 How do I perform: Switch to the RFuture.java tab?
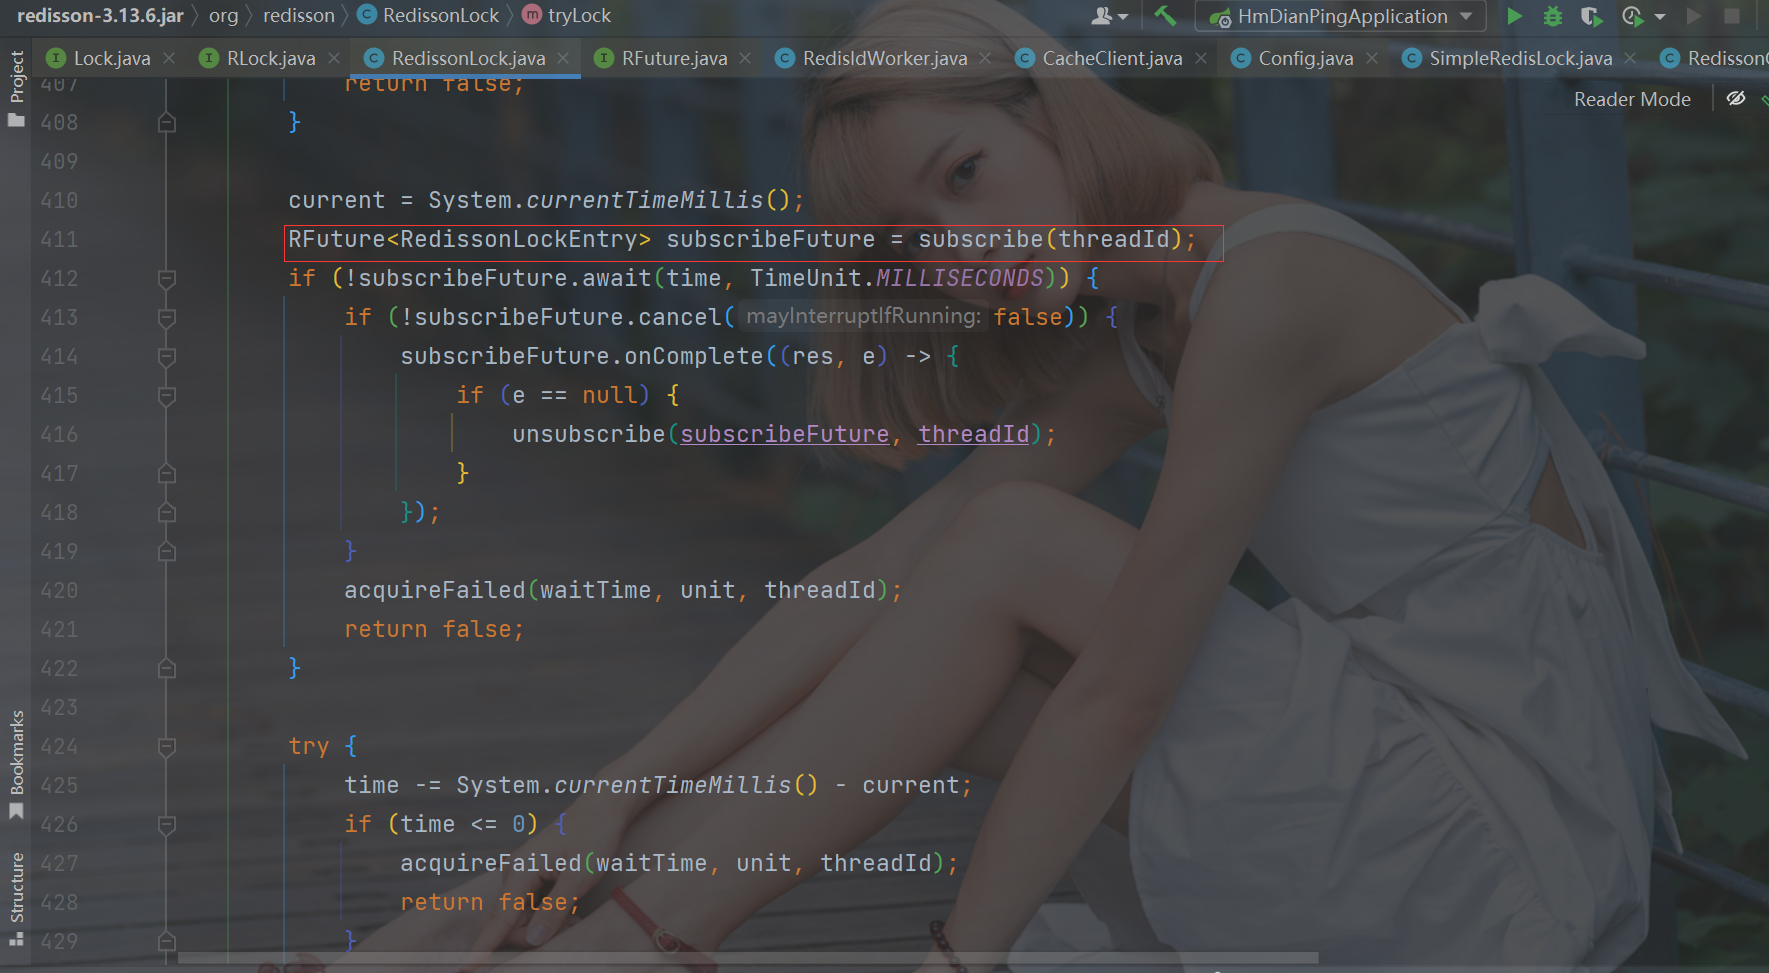point(673,58)
